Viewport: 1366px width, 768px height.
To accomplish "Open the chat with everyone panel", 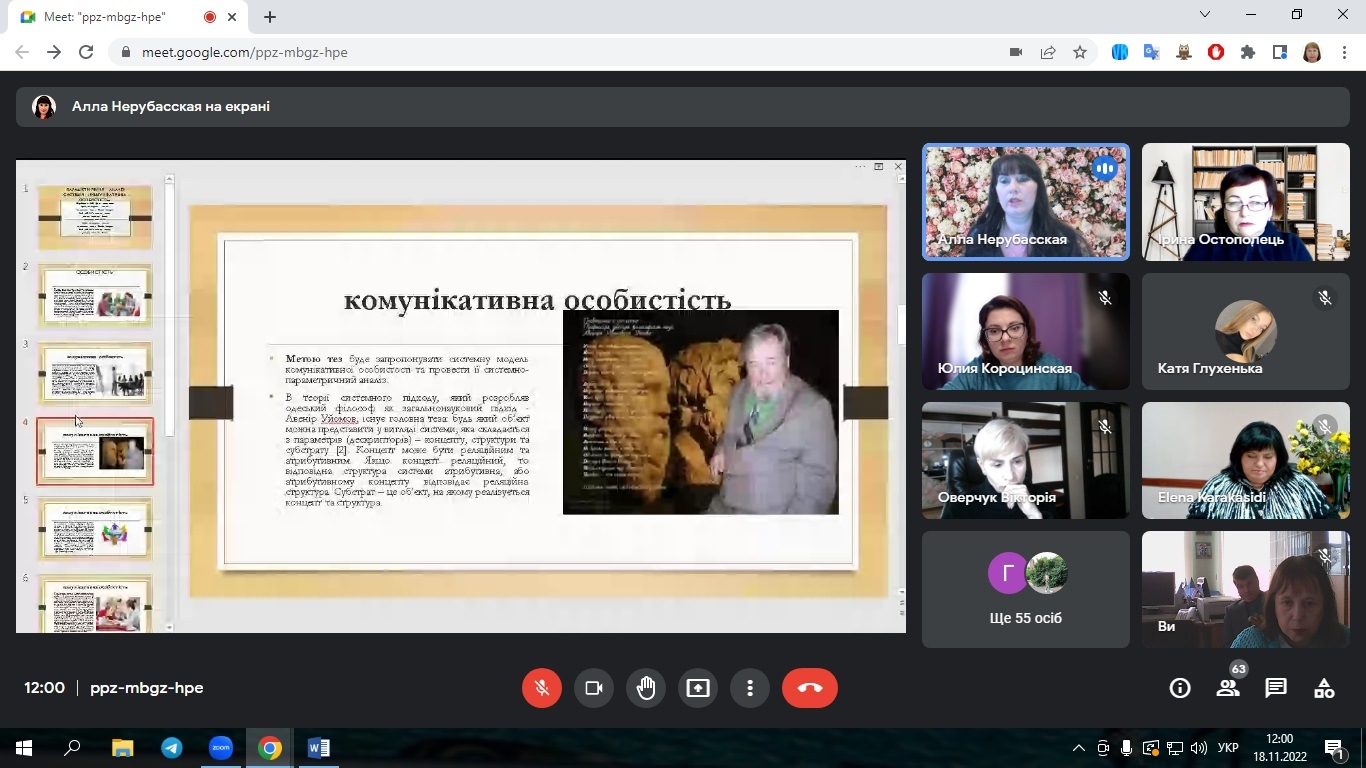I will pos(1275,688).
